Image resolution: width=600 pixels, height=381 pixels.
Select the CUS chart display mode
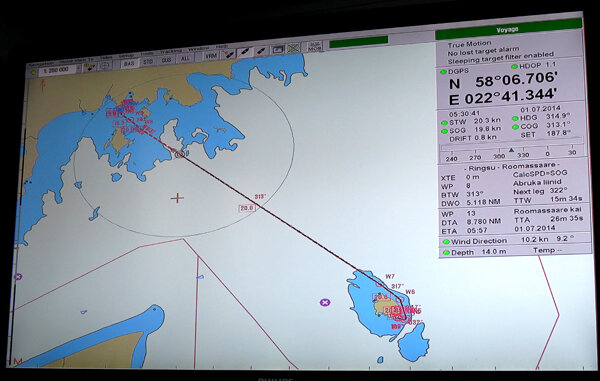[x=166, y=60]
